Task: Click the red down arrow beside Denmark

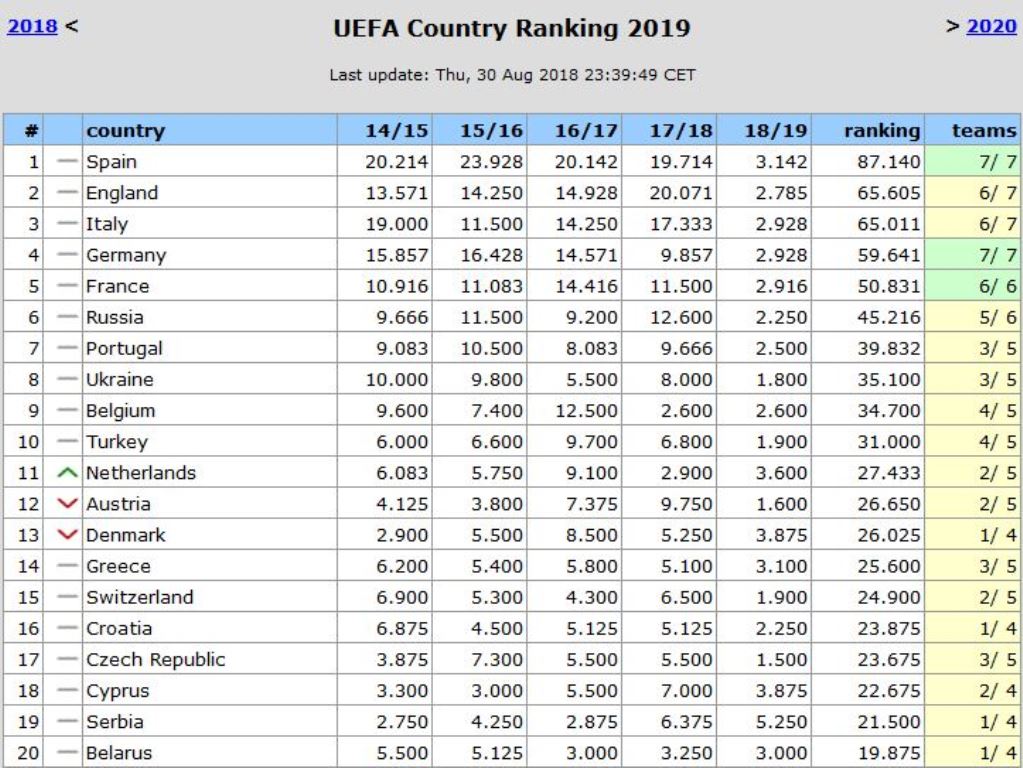Action: point(68,535)
